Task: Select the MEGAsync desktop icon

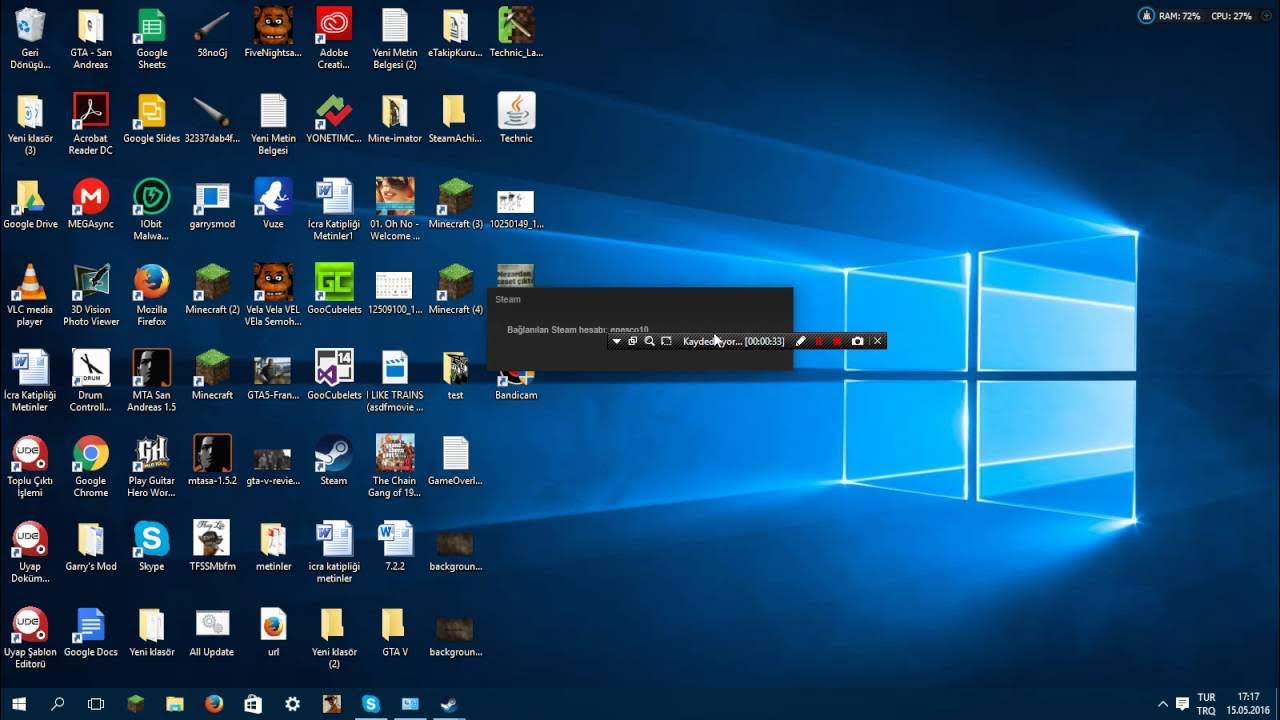Action: (91, 204)
